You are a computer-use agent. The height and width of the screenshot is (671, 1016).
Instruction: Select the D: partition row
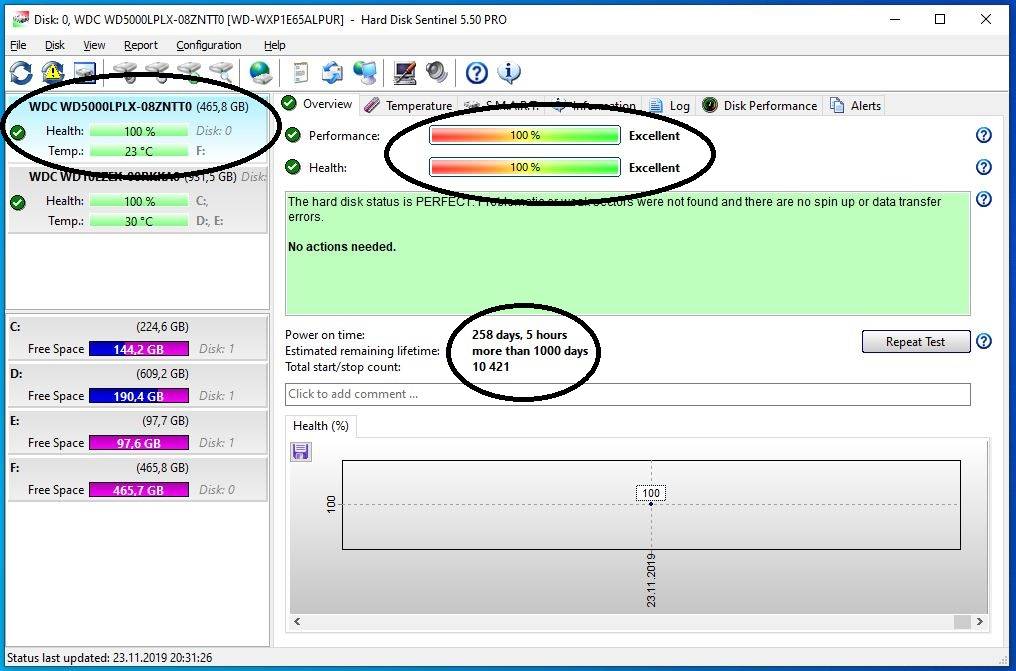(x=137, y=385)
